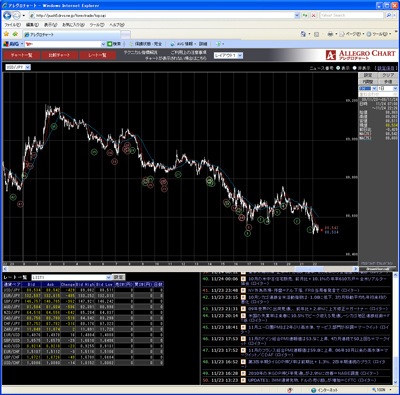400x395 pixels.
Task: Open the LIST1 rate list dropdown
Action: click(x=71, y=277)
